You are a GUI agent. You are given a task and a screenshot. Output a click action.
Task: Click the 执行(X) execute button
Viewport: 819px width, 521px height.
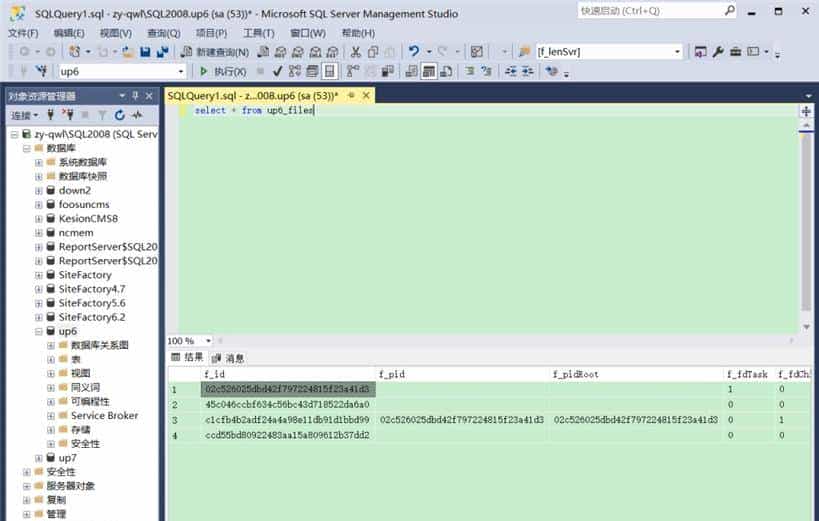coord(223,71)
